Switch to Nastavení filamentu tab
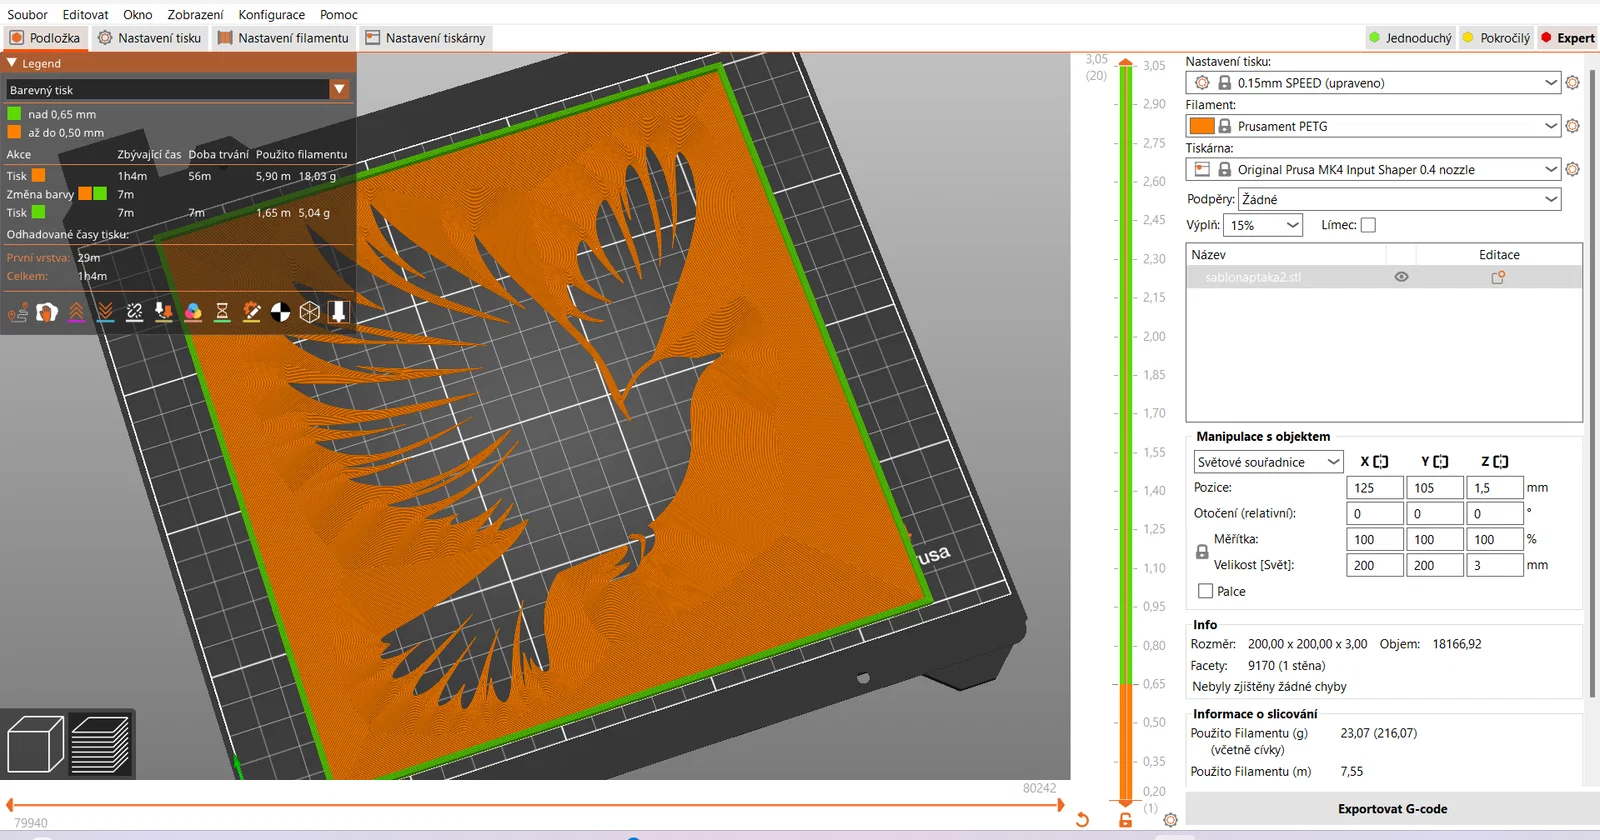Image resolution: width=1600 pixels, height=840 pixels. click(283, 38)
